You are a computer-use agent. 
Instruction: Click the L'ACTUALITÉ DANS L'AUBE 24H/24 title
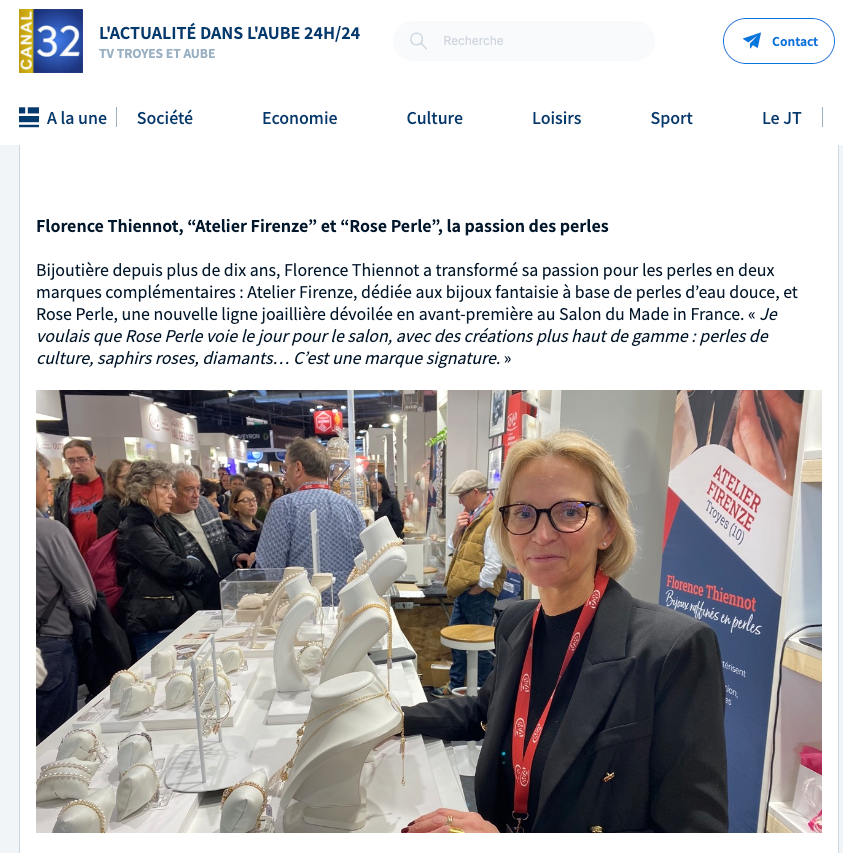[230, 33]
